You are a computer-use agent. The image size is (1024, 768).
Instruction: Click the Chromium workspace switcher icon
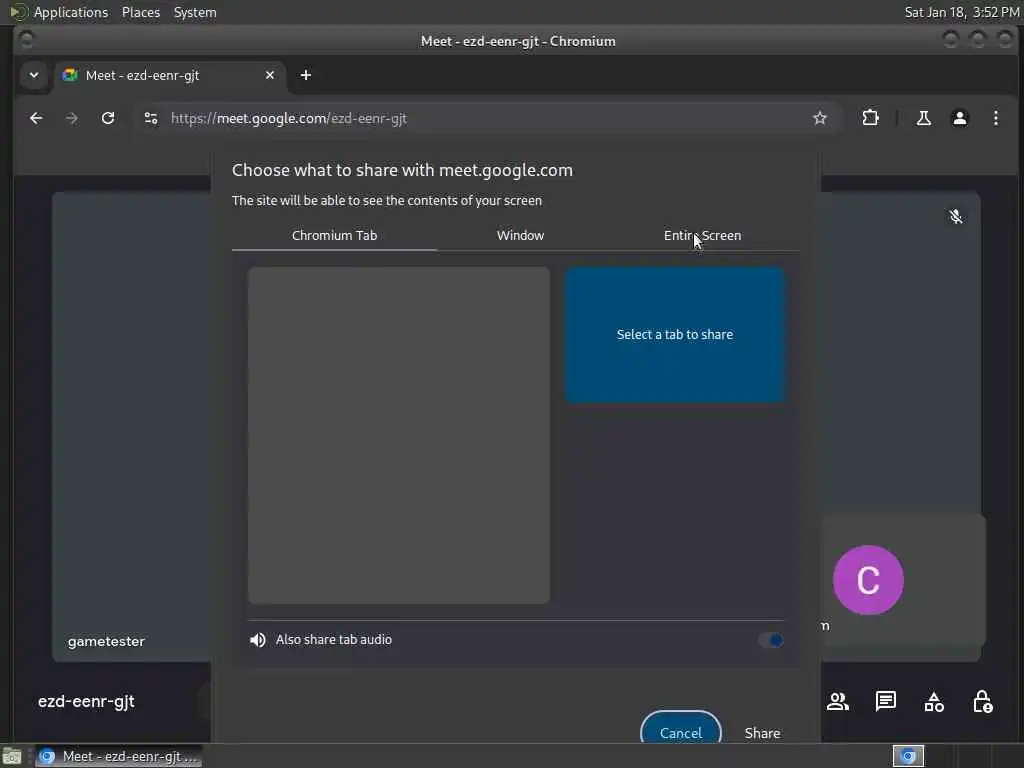(x=908, y=756)
